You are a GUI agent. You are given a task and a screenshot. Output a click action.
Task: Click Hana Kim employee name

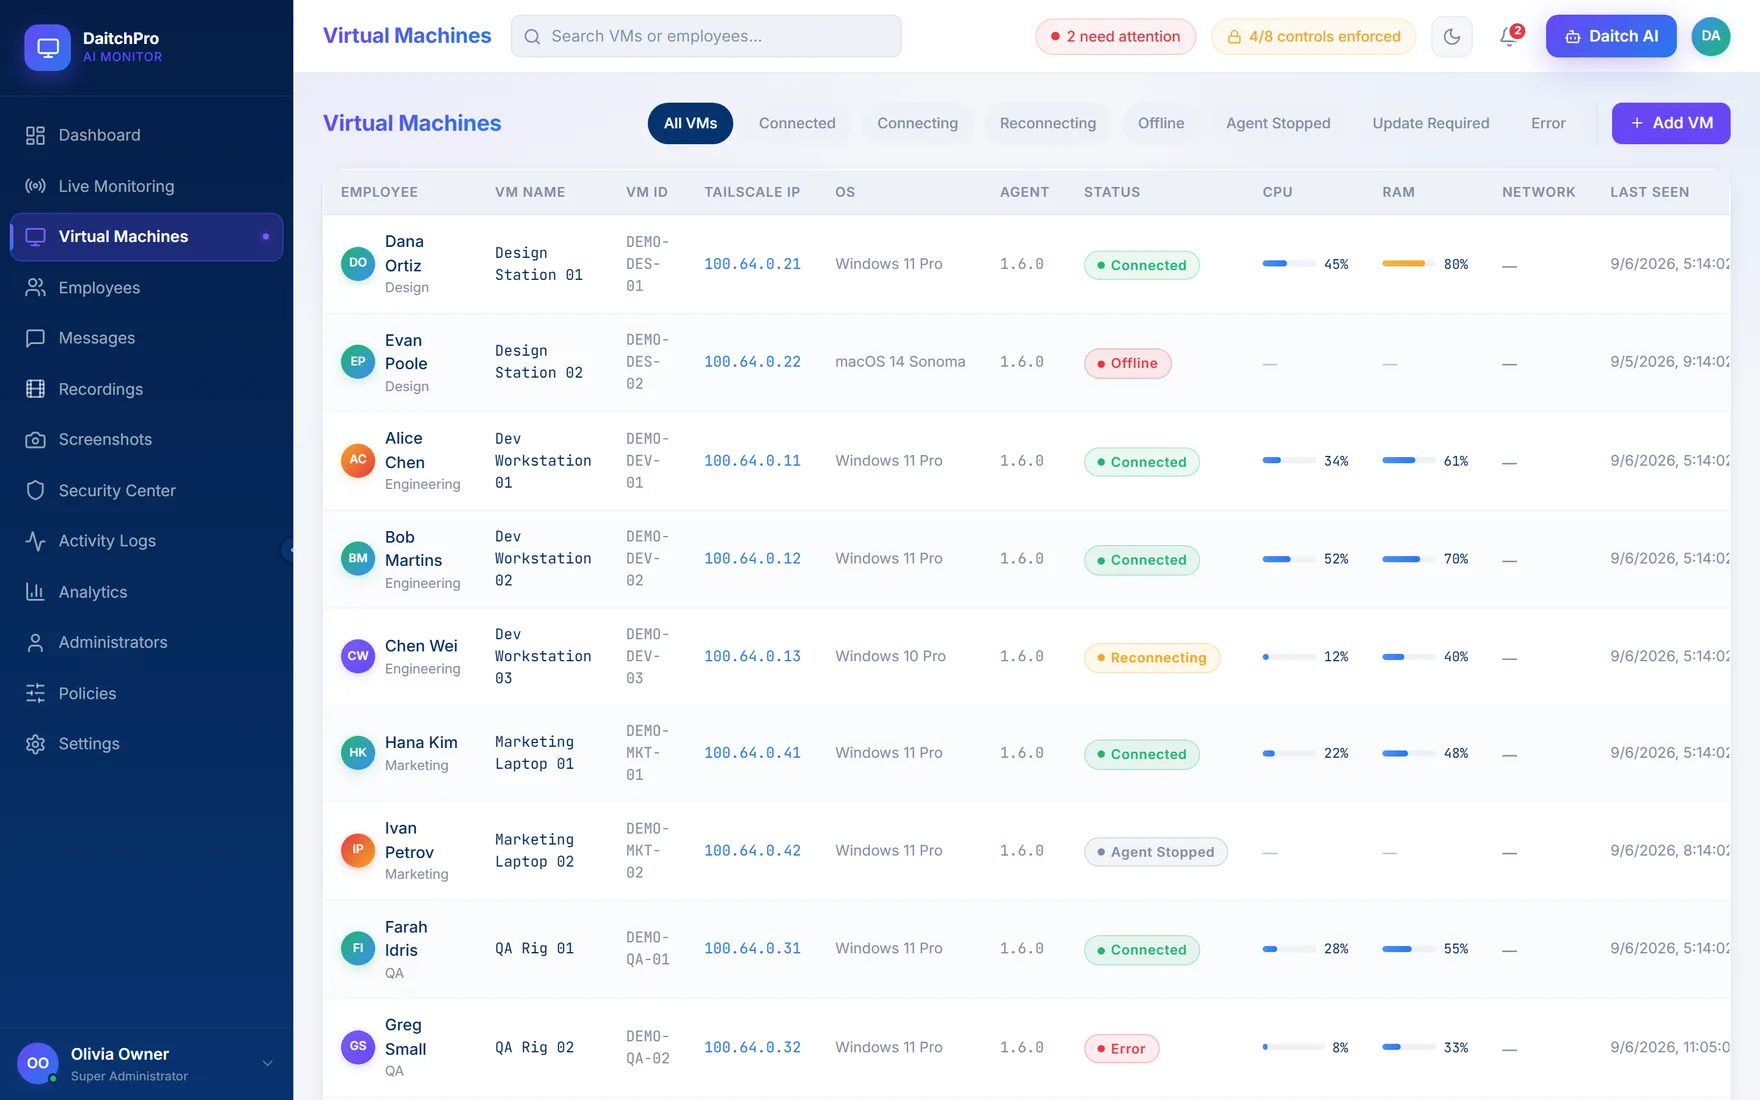pos(421,742)
